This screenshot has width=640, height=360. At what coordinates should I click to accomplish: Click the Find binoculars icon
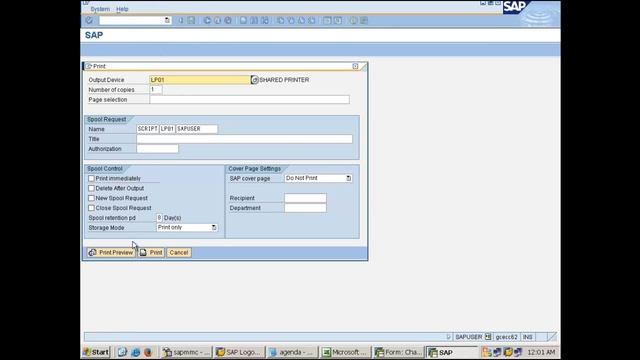[x=254, y=20]
